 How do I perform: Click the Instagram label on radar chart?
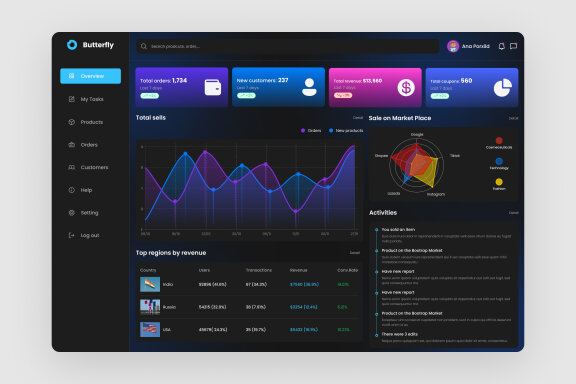(x=436, y=194)
